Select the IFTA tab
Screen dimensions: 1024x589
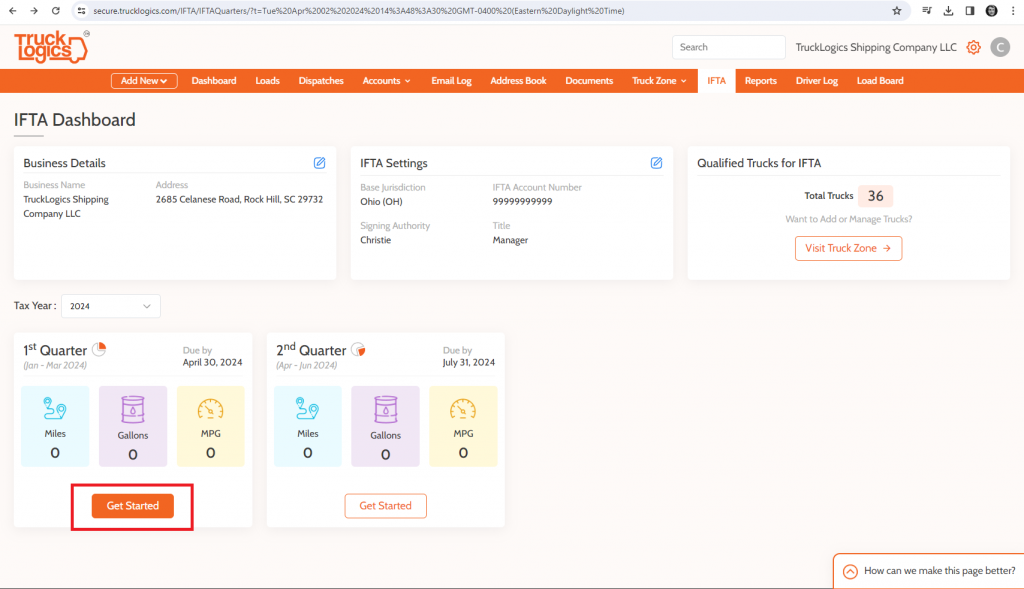tap(716, 80)
